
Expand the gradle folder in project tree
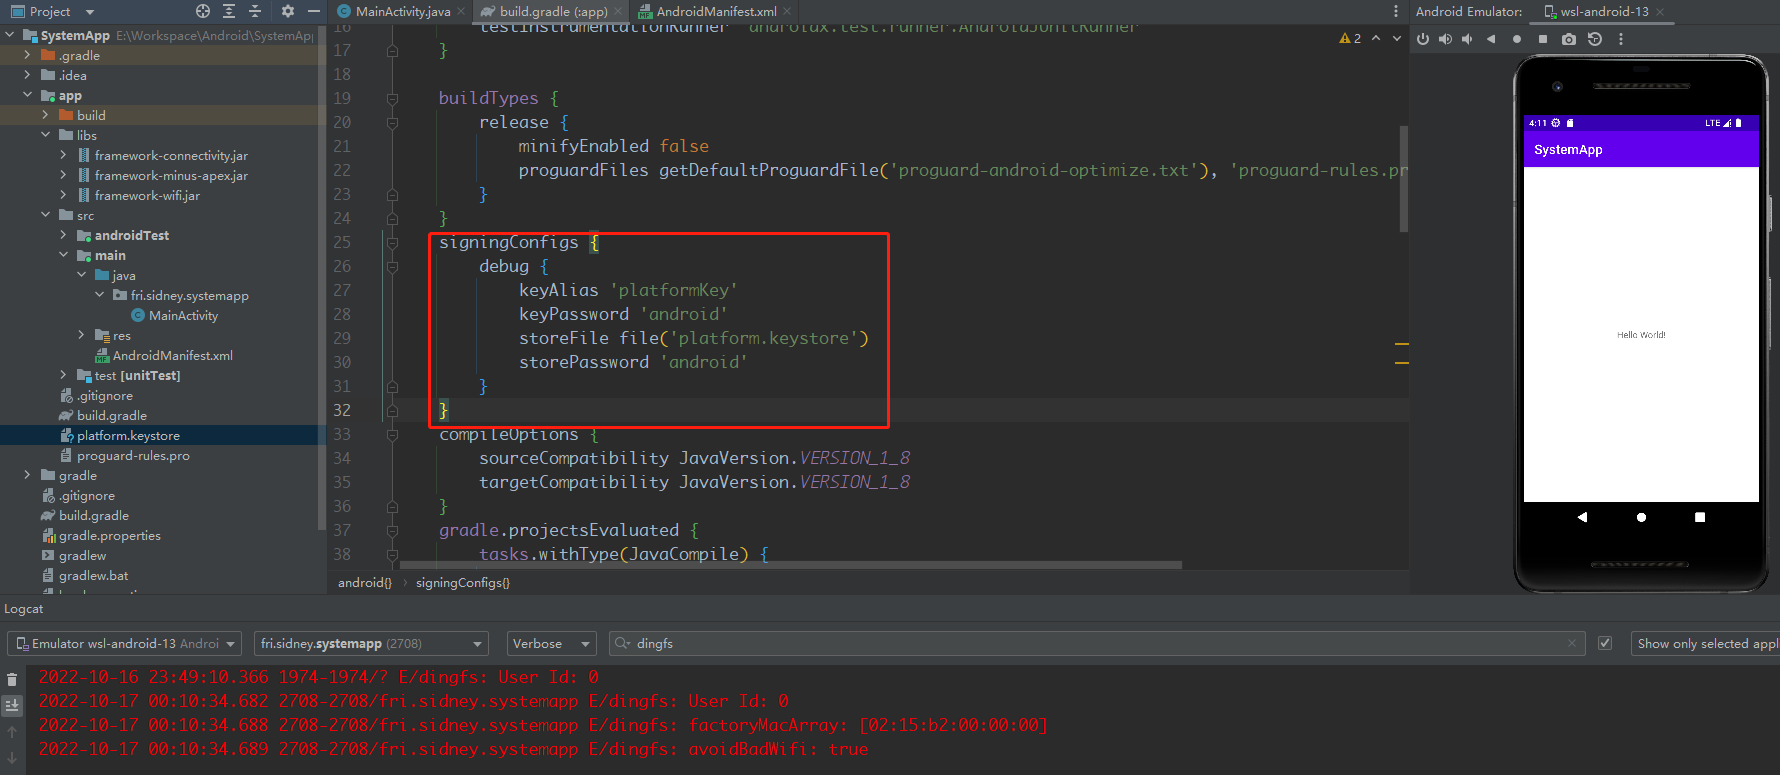pyautogui.click(x=27, y=475)
